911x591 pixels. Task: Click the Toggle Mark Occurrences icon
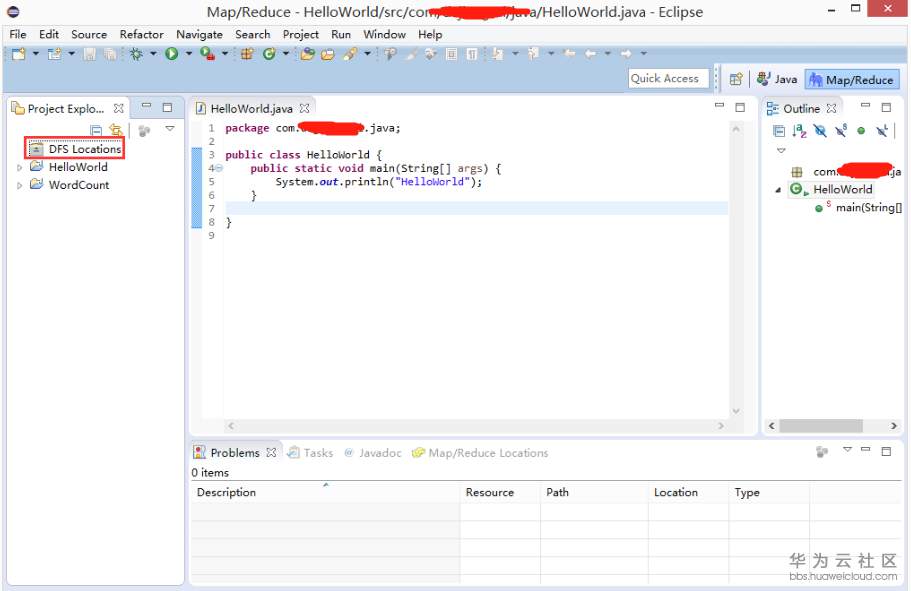411,54
